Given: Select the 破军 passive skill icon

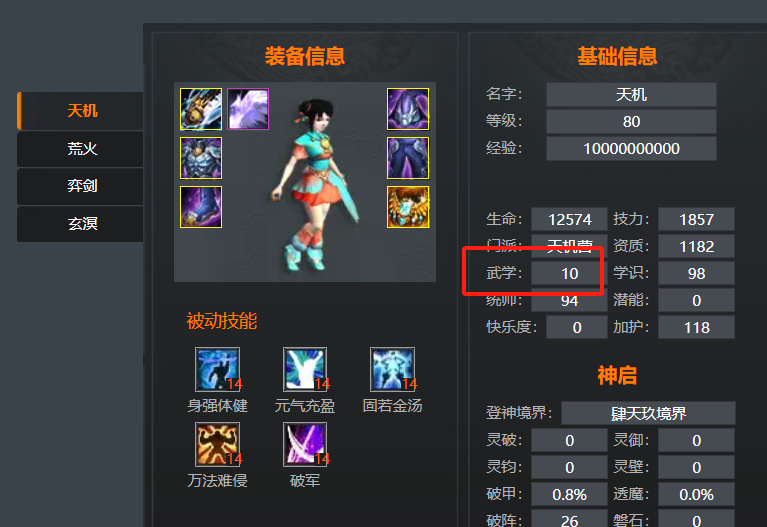Looking at the screenshot, I should (x=305, y=444).
